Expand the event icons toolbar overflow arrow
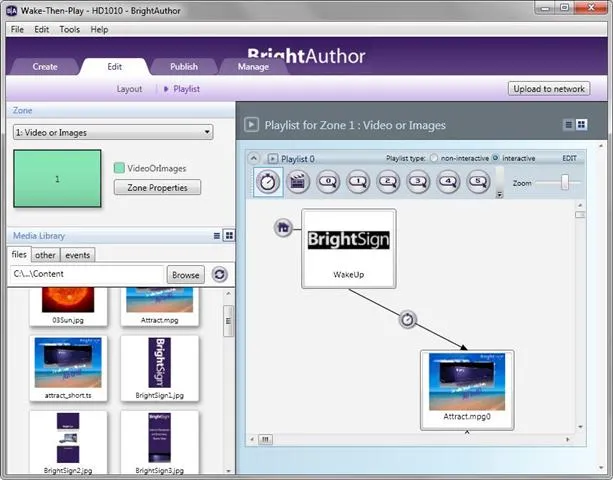Screen dimensions: 613x480 pyautogui.click(x=499, y=195)
